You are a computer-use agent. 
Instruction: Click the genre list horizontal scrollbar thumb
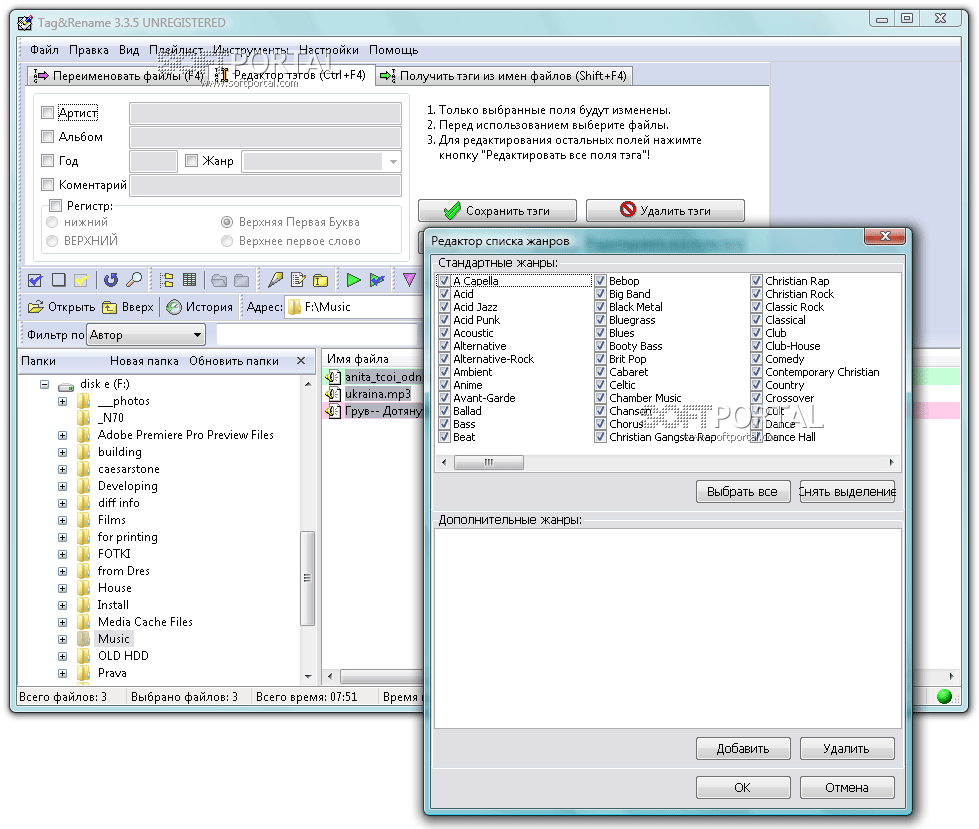pyautogui.click(x=489, y=463)
